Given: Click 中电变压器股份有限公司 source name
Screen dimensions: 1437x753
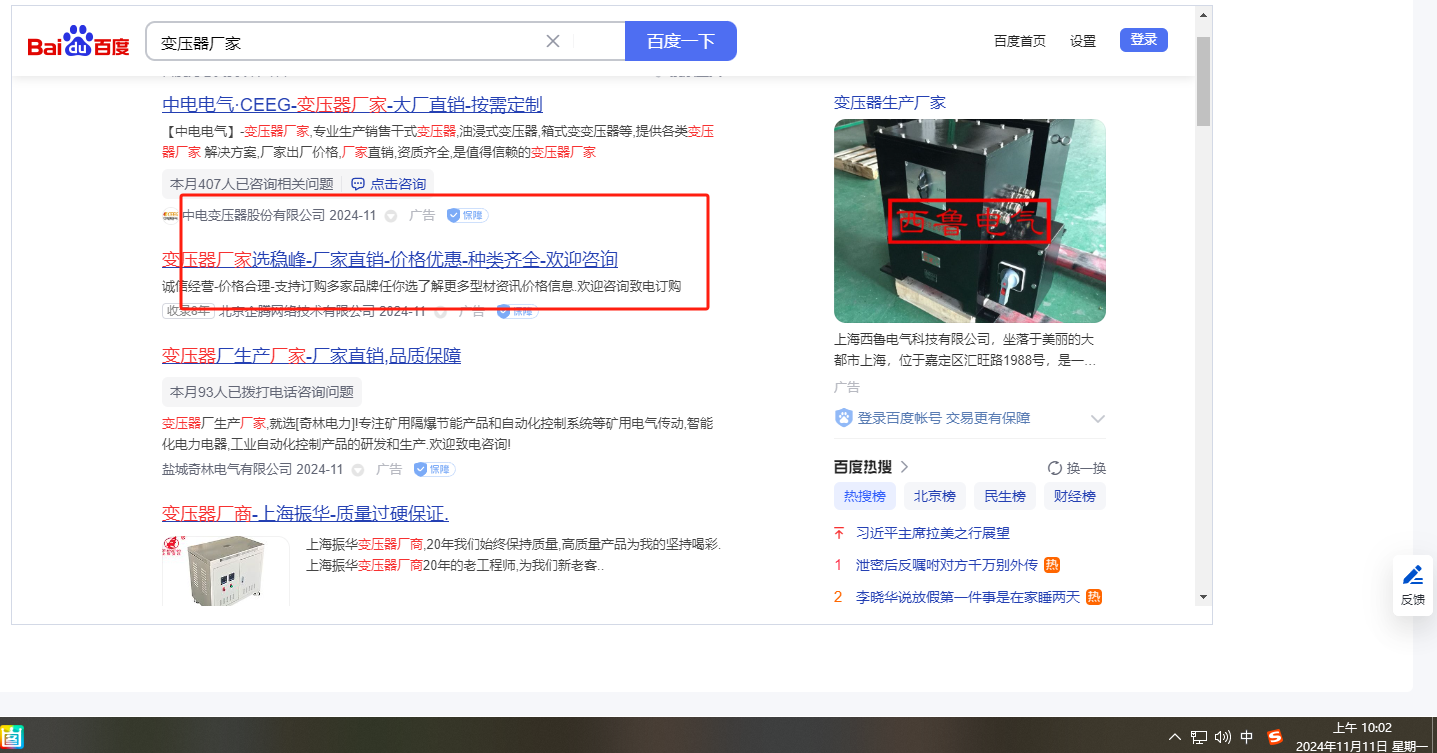Looking at the screenshot, I should [254, 215].
